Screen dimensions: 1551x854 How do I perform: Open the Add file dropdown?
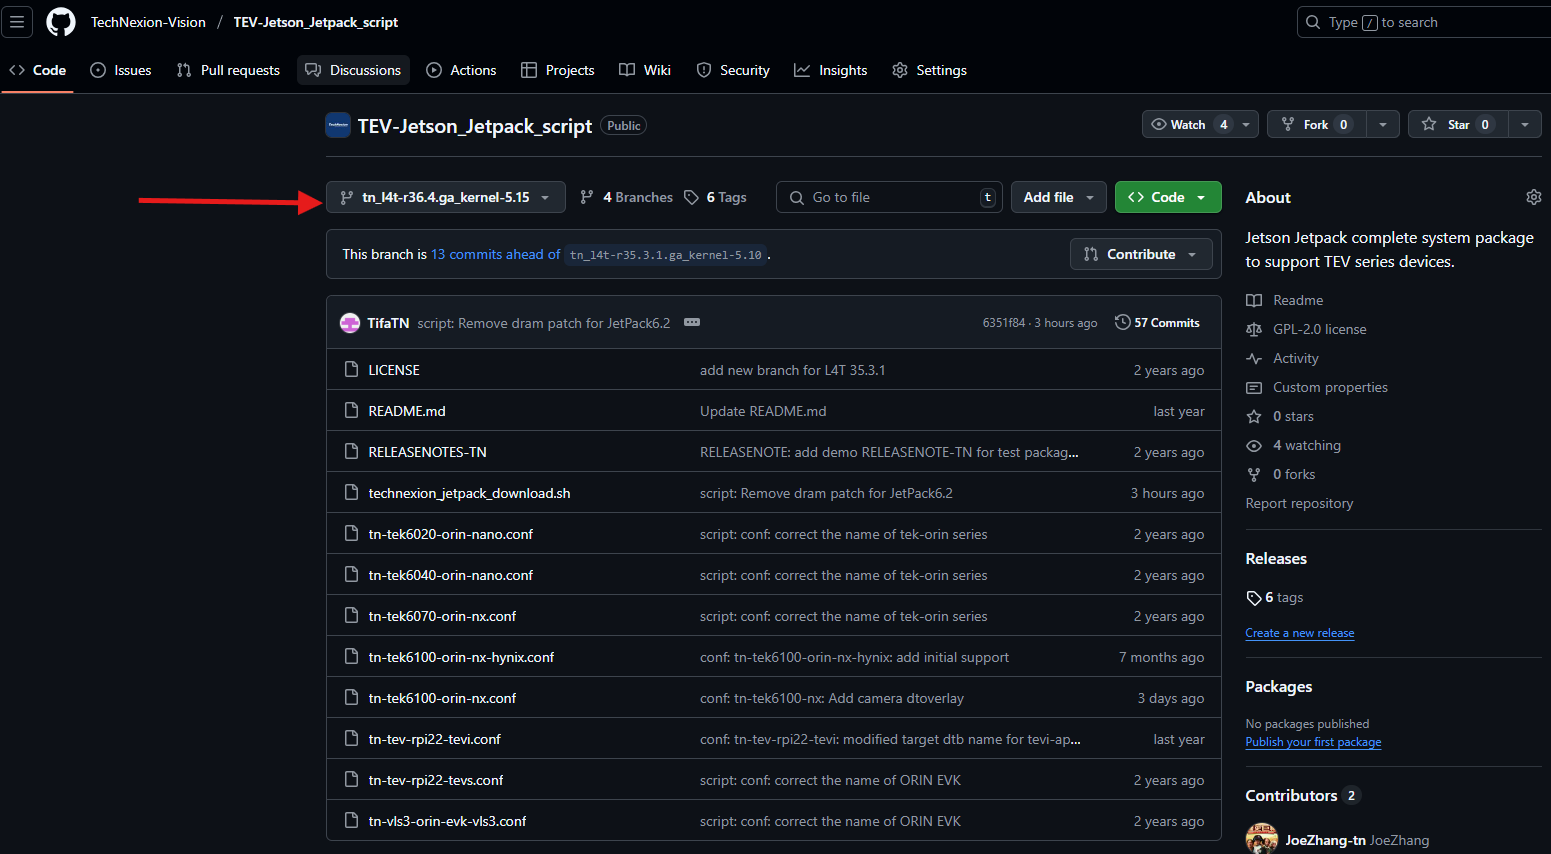point(1059,197)
